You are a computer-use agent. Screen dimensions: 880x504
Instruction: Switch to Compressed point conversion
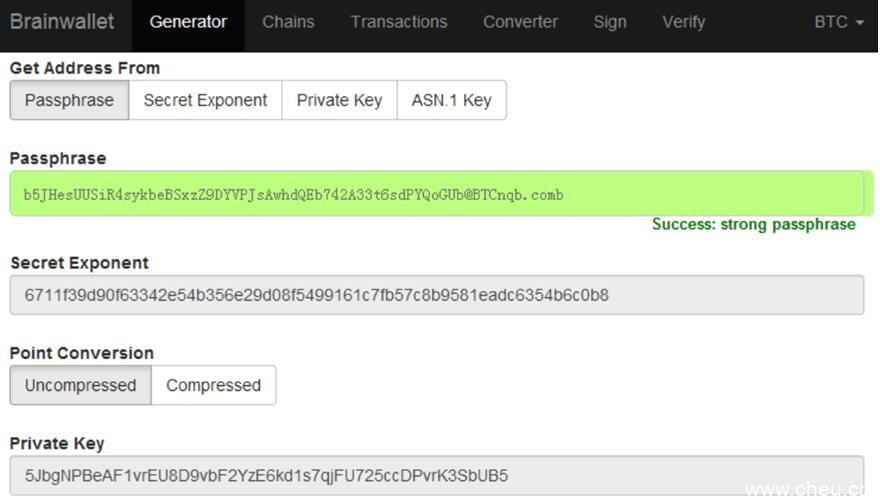point(213,385)
